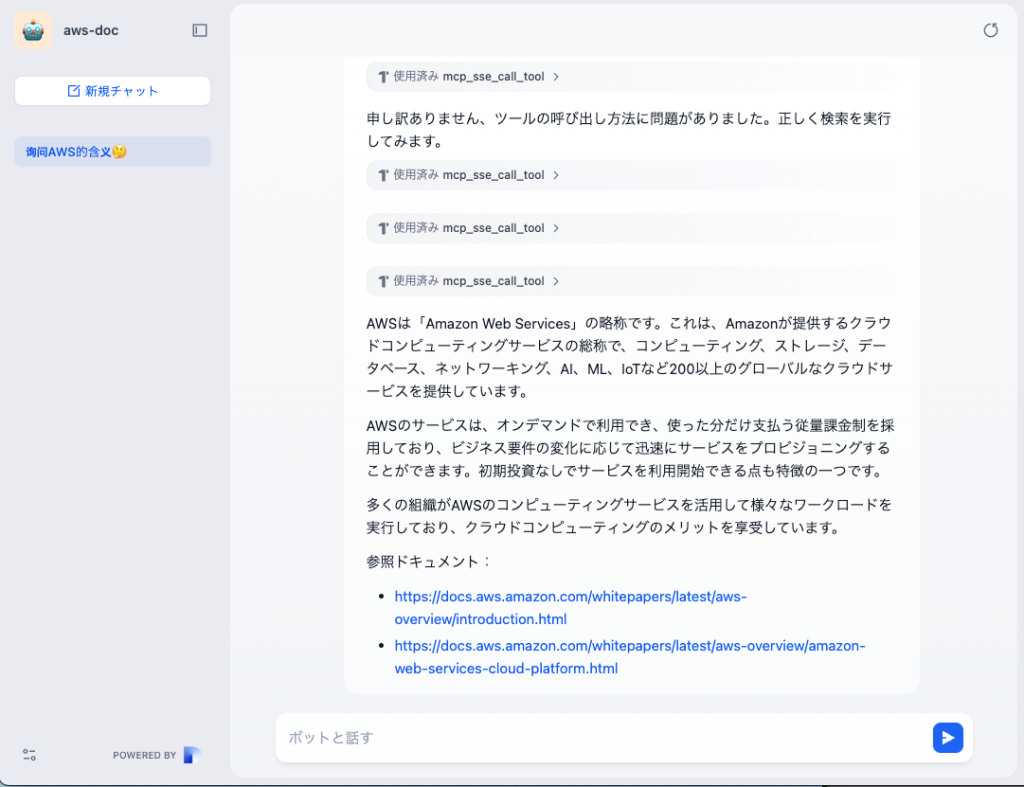This screenshot has height=787, width=1024.
Task: Open the amazon-web-services-cloud-platform.html link
Action: 630,657
